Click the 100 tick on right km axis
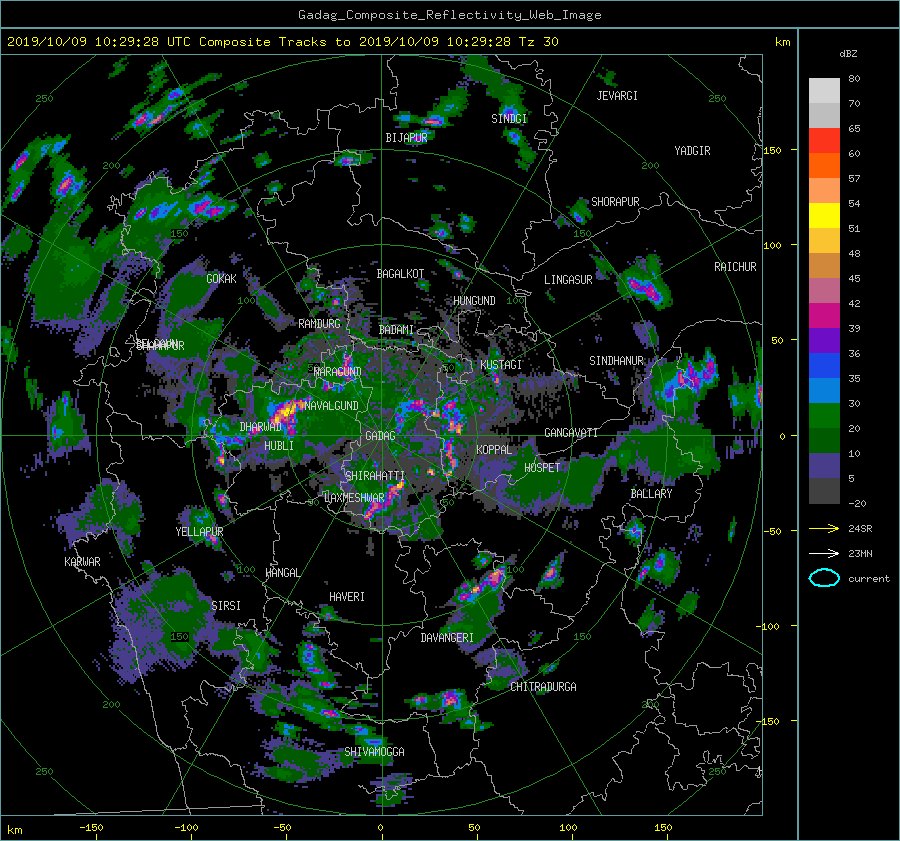 773,246
